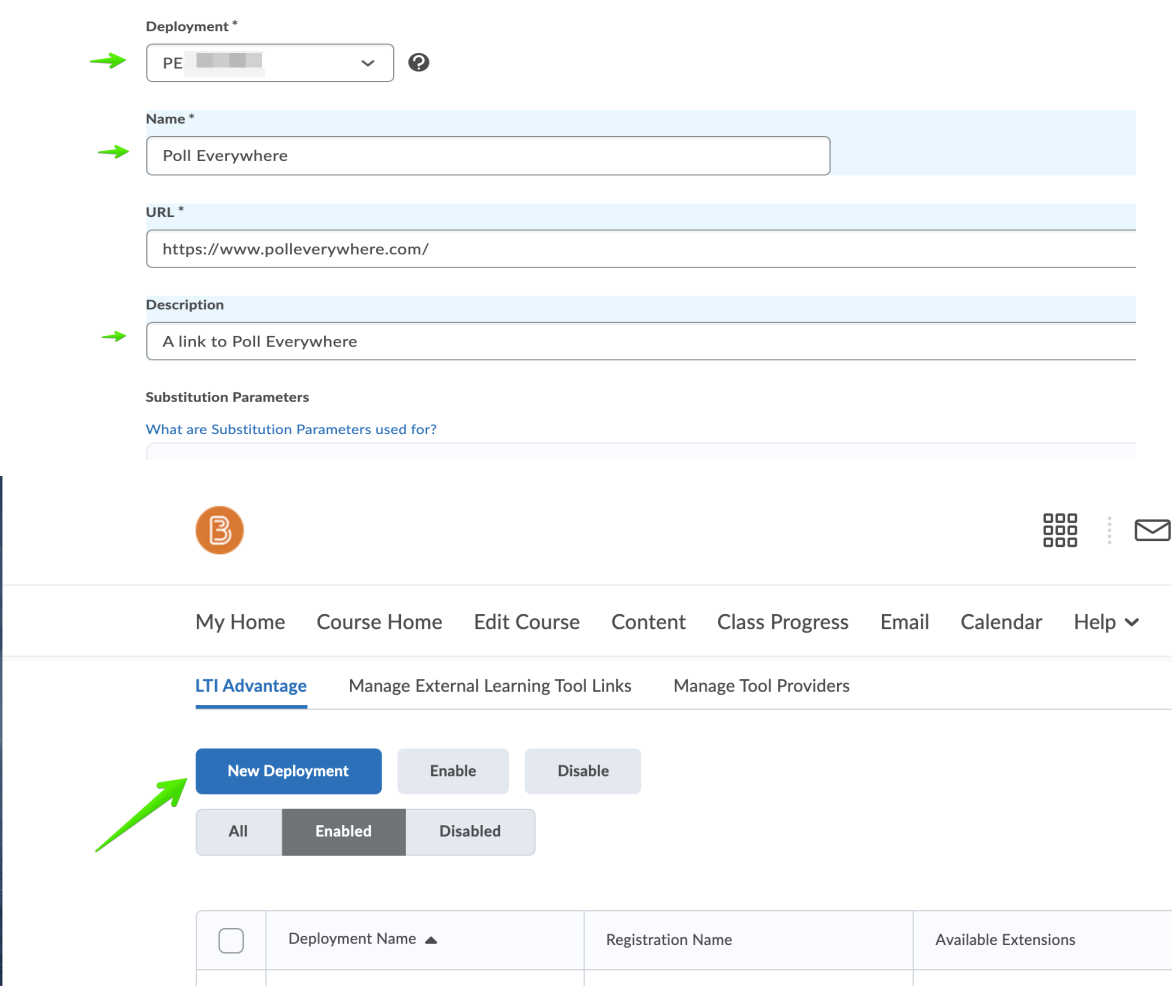This screenshot has width=1172, height=986.
Task: Click the Enable button
Action: click(453, 771)
